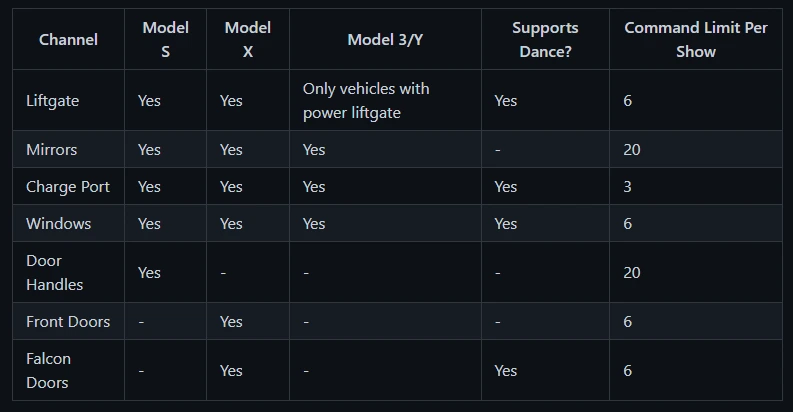Image resolution: width=793 pixels, height=412 pixels.
Task: Select Front Doors Model X Yes cell
Action: (248, 322)
